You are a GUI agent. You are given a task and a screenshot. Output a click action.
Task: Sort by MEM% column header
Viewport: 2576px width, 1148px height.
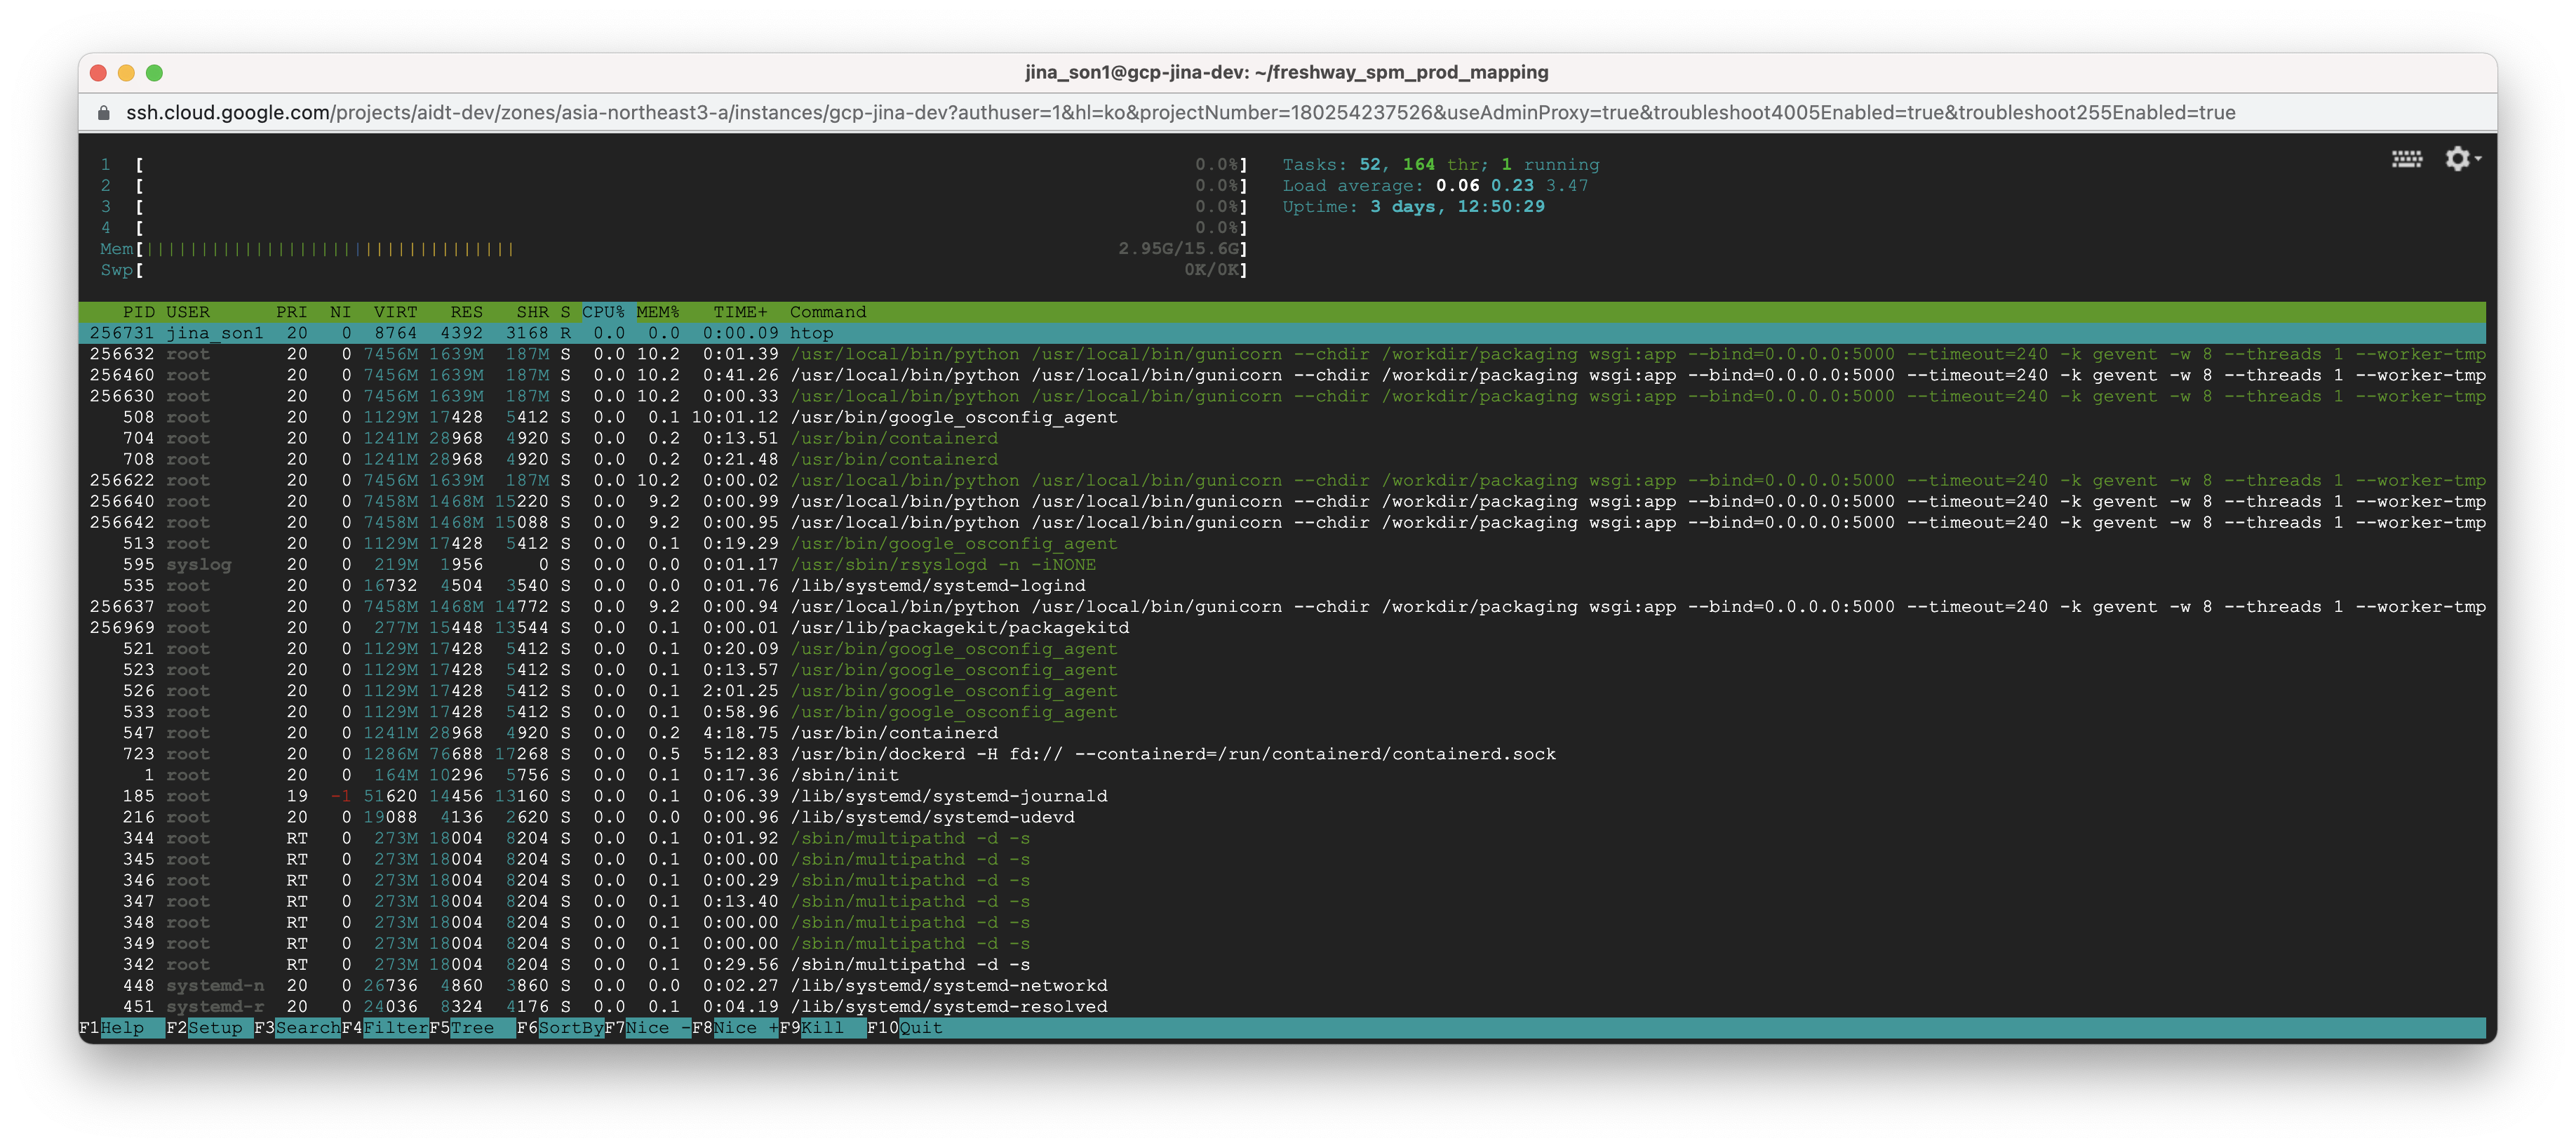coord(657,312)
